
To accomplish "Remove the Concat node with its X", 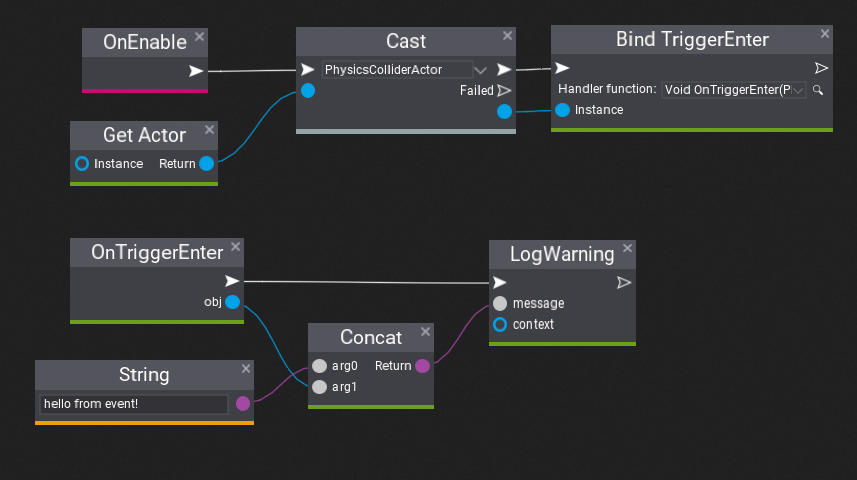I will 425,332.
